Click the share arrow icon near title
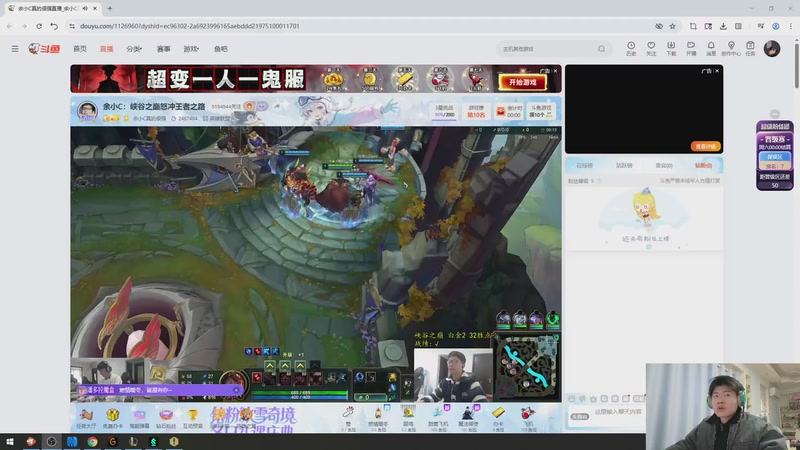Image resolution: width=800 pixels, height=450 pixels. (x=277, y=106)
